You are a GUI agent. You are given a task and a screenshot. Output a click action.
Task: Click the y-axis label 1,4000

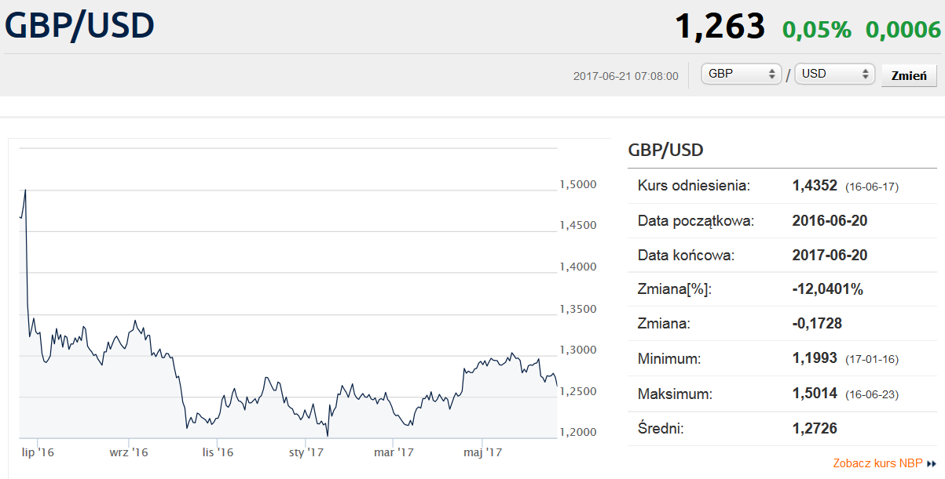(x=578, y=267)
